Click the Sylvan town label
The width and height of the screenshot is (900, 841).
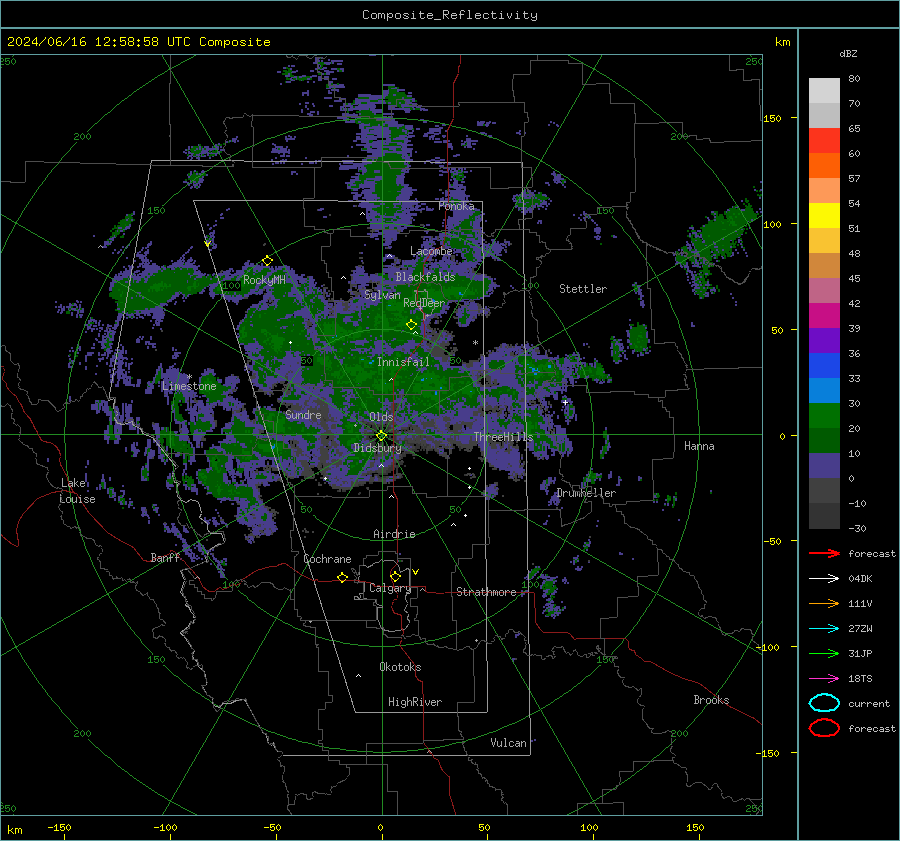click(382, 295)
